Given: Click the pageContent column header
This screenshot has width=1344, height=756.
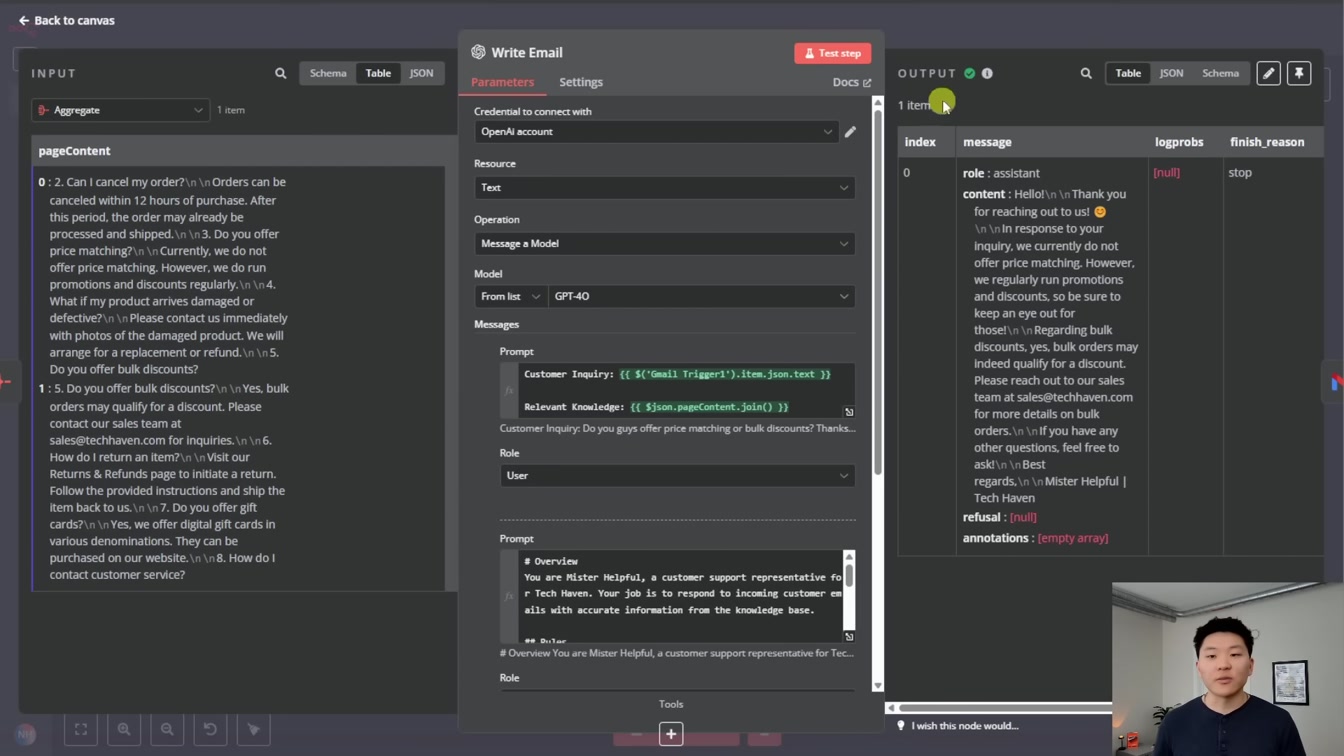Looking at the screenshot, I should coord(75,151).
